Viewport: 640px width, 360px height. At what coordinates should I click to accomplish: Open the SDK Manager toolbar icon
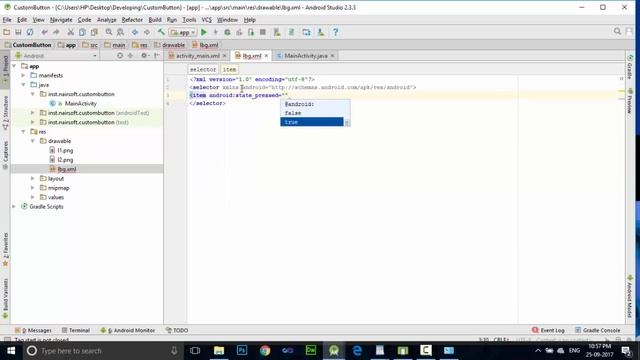(x=321, y=32)
